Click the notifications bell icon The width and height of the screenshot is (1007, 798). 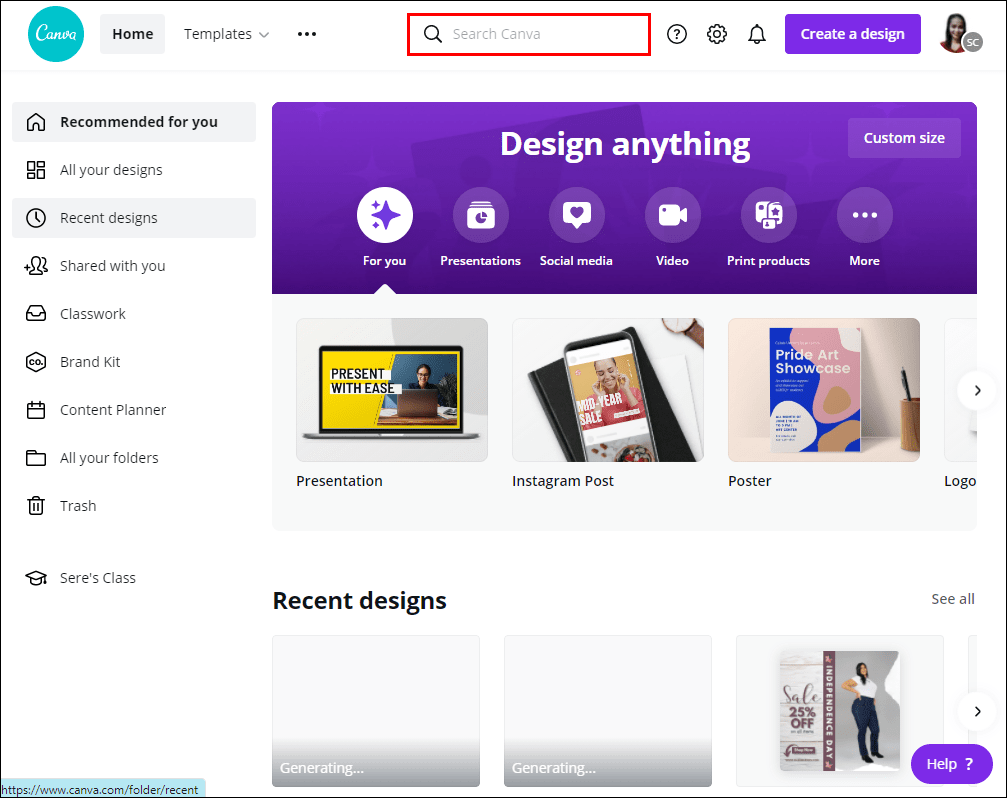point(757,33)
